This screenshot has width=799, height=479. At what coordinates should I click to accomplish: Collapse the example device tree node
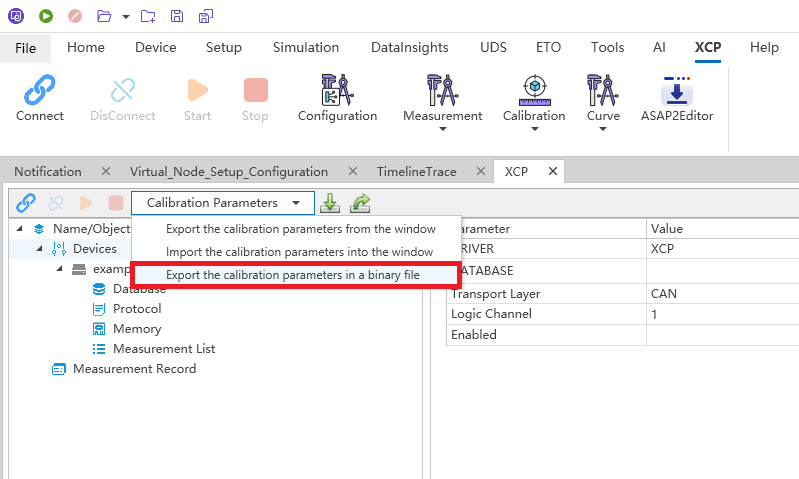tap(59, 268)
